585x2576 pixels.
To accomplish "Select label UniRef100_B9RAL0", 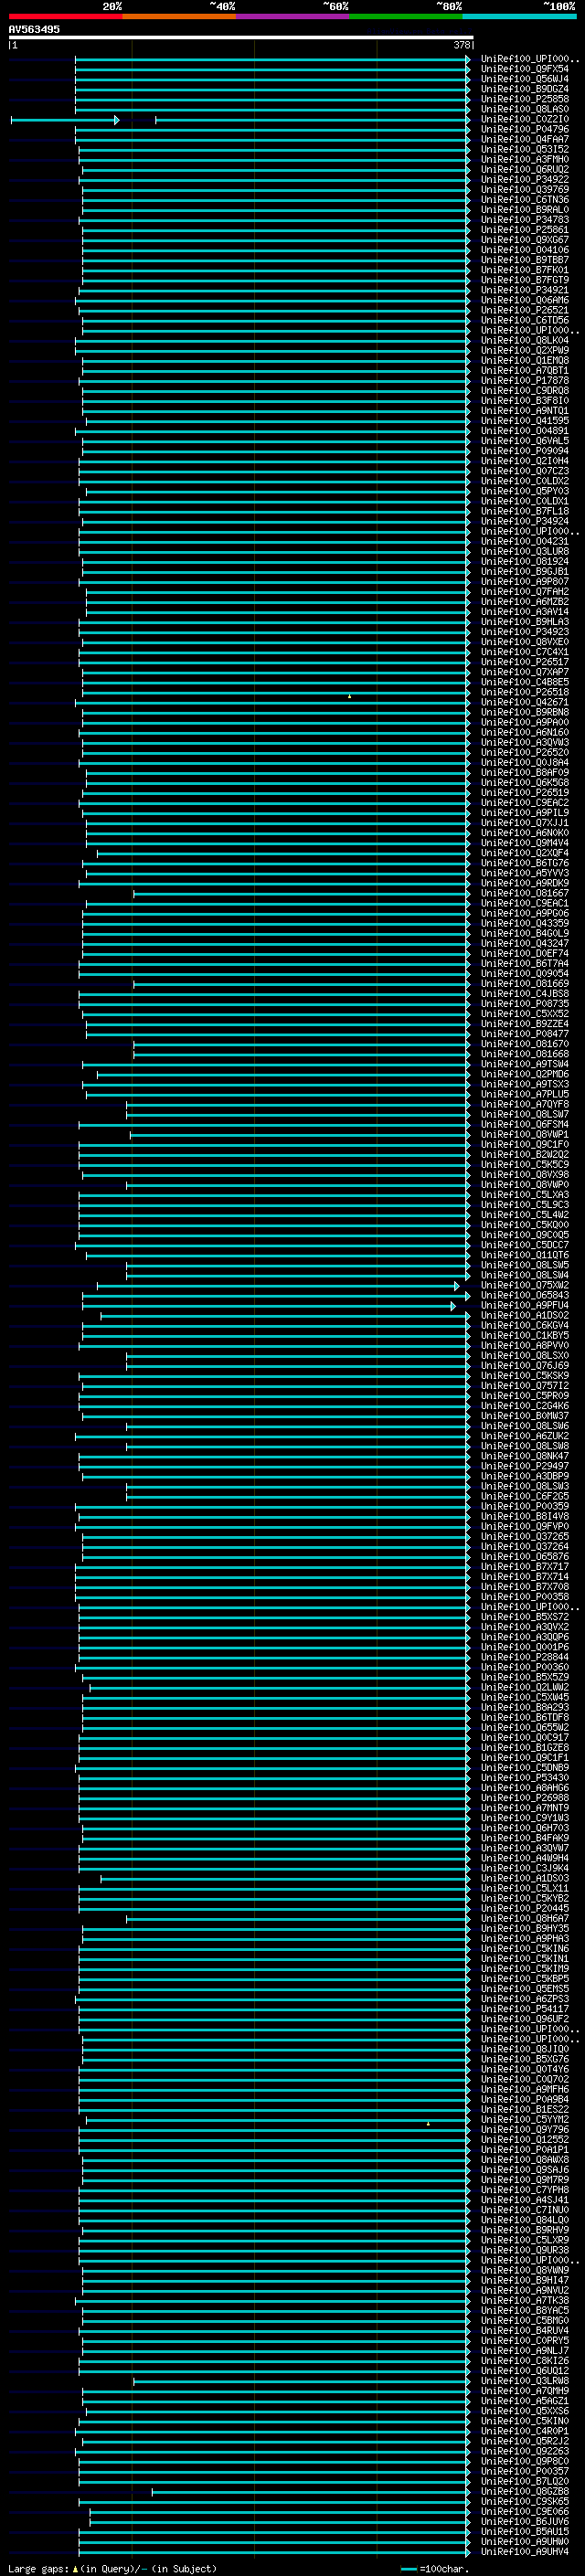I will tap(525, 210).
